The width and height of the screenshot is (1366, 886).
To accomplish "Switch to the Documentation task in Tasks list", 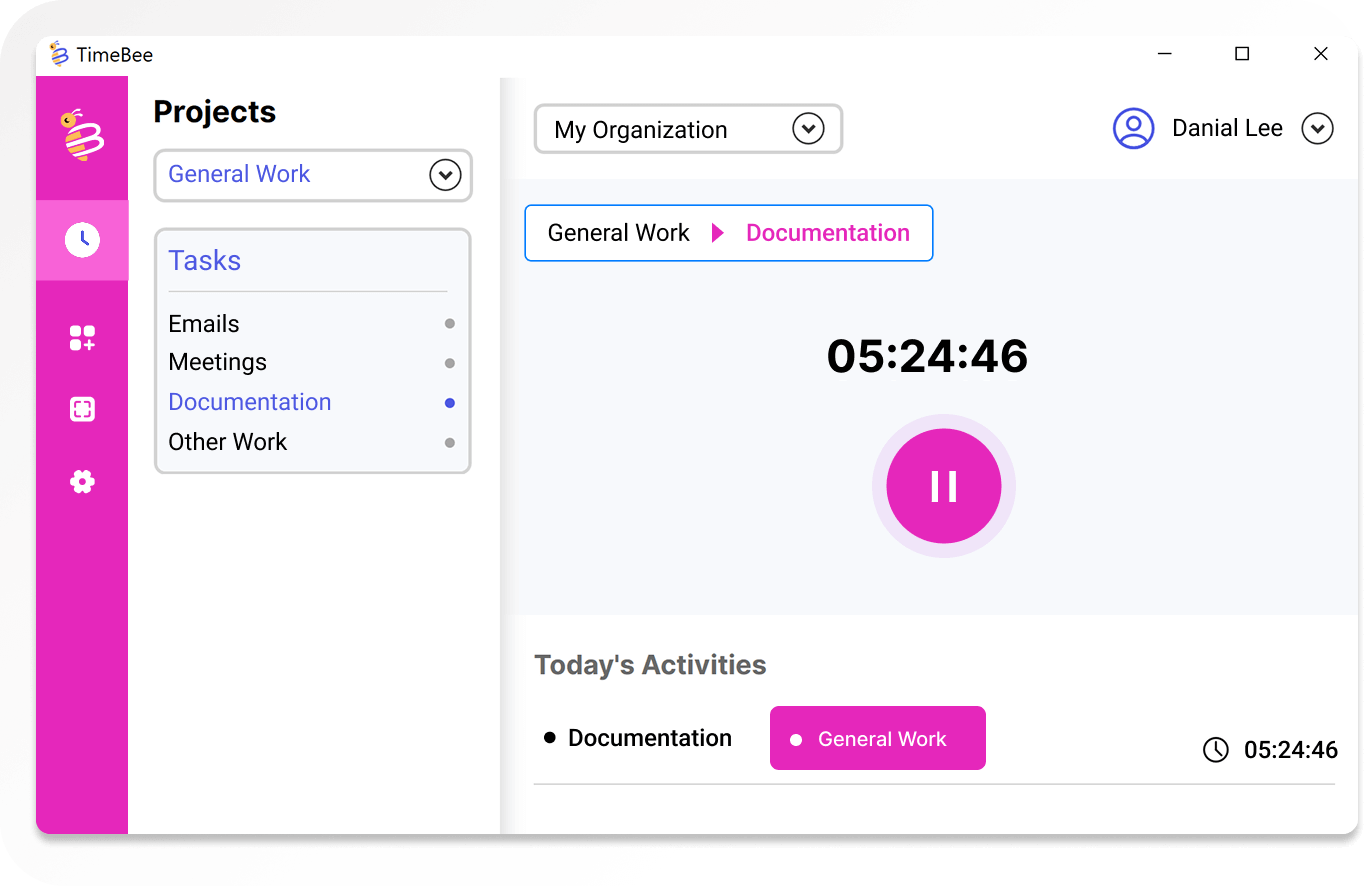I will pyautogui.click(x=249, y=402).
